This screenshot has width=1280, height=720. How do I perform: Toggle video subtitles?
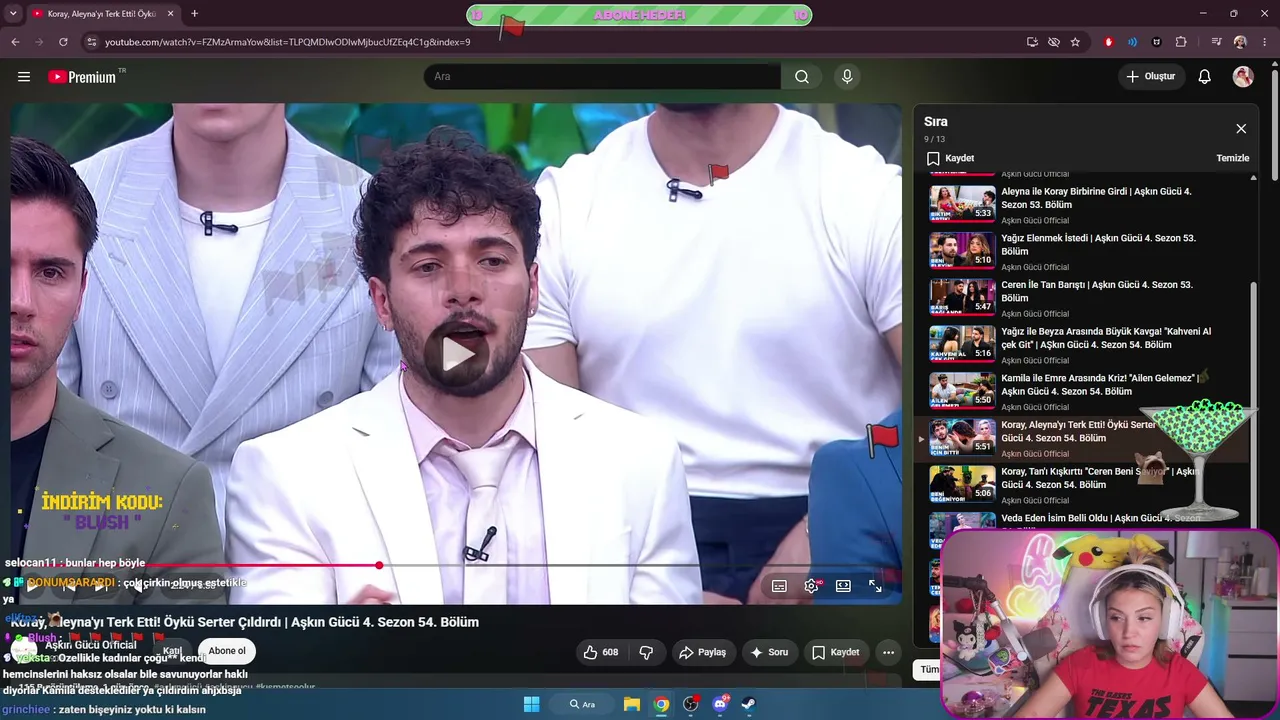click(779, 586)
